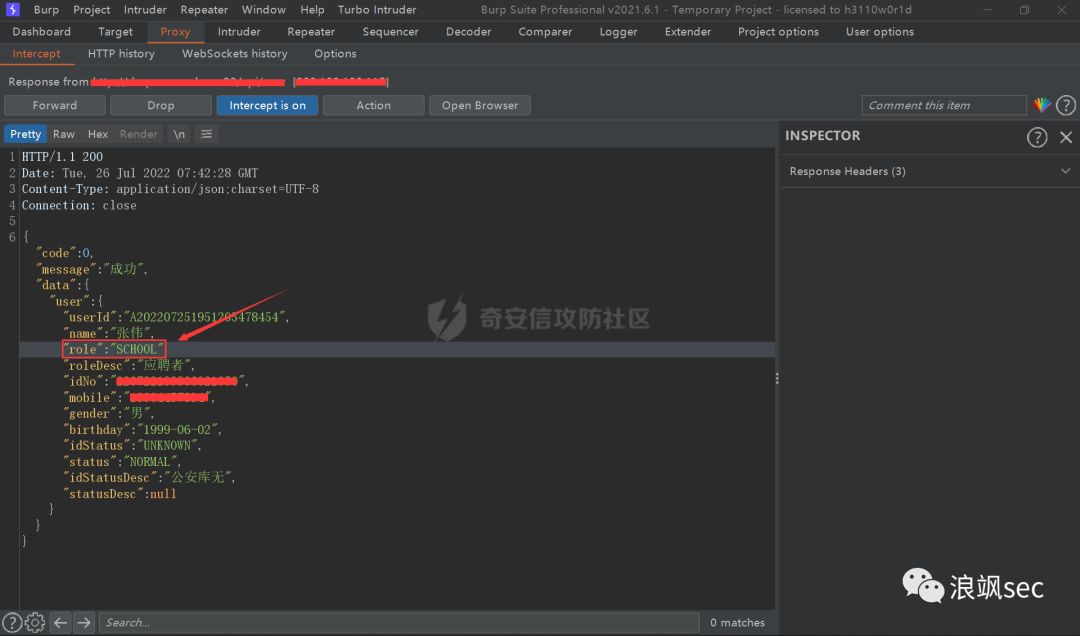This screenshot has width=1080, height=636.
Task: Click the Drop button
Action: 160,105
